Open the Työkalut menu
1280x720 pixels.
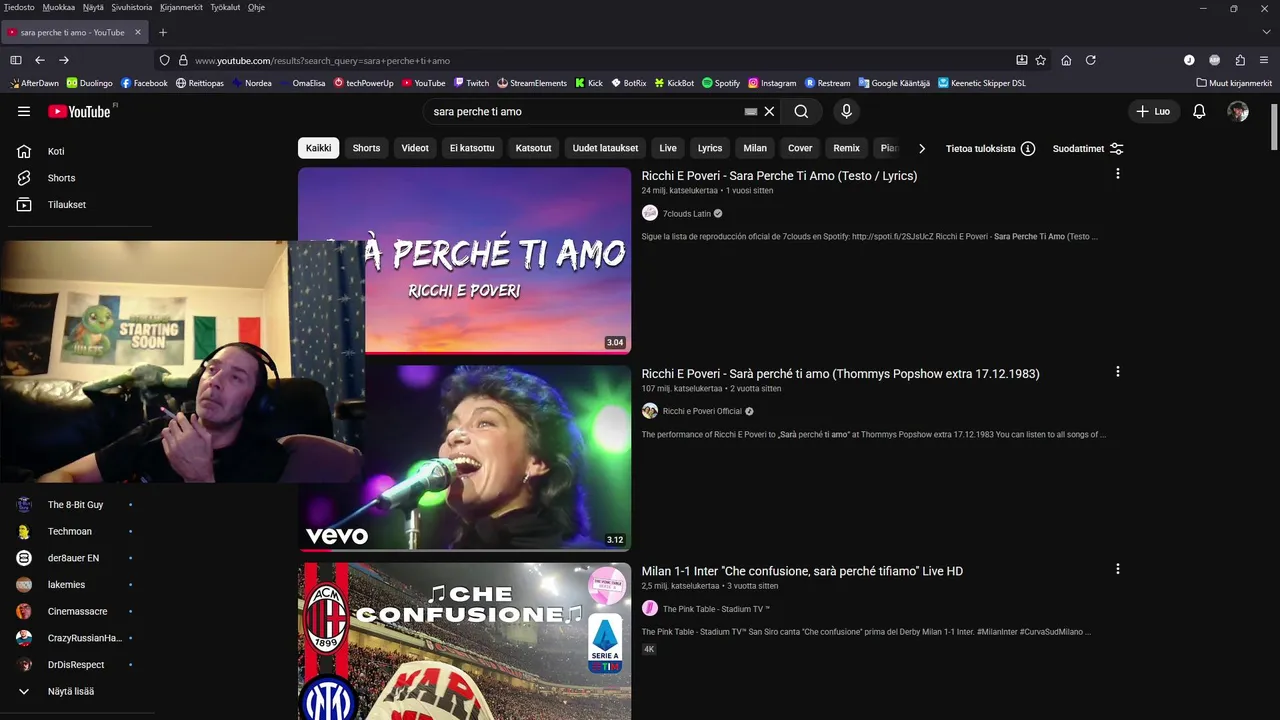coord(225,7)
